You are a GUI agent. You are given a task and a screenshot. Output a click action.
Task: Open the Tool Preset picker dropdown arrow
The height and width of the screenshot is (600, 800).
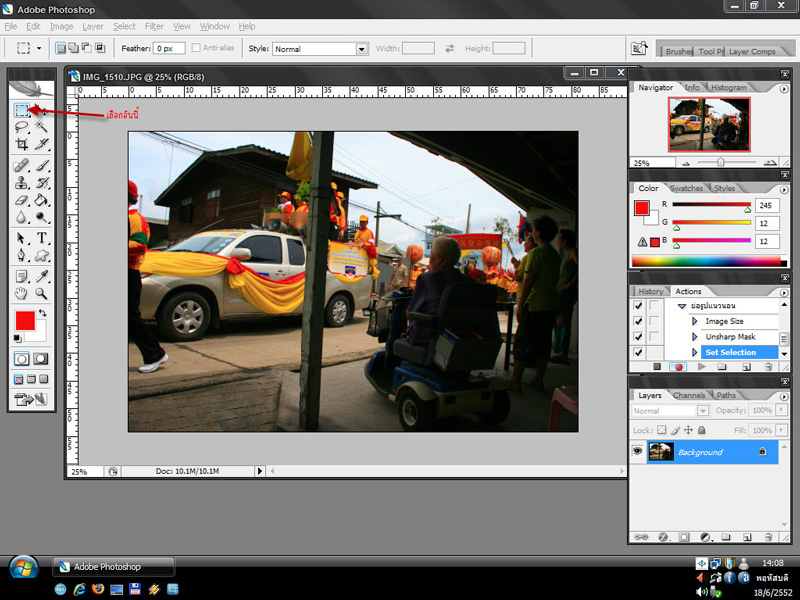39,48
